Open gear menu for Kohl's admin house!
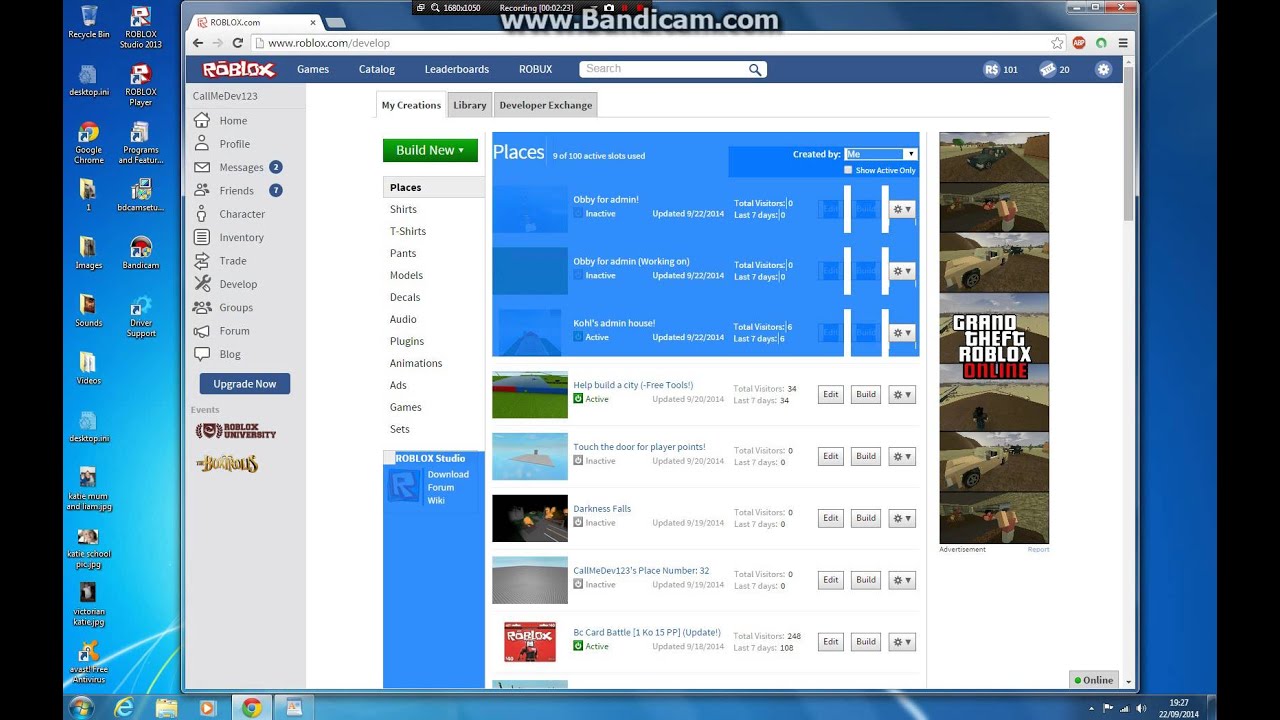The height and width of the screenshot is (720, 1280). click(x=902, y=333)
